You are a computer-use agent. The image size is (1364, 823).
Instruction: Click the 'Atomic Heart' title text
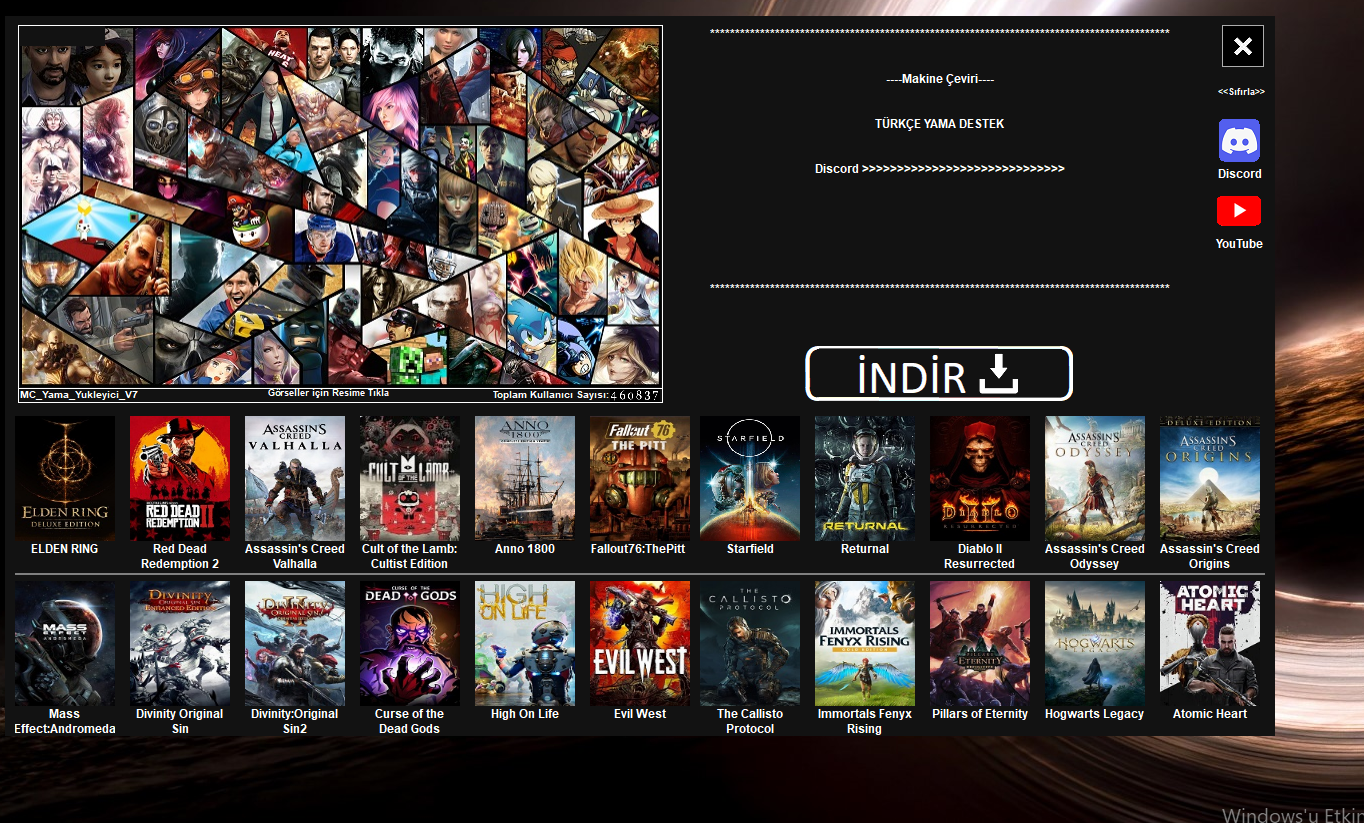(1210, 714)
